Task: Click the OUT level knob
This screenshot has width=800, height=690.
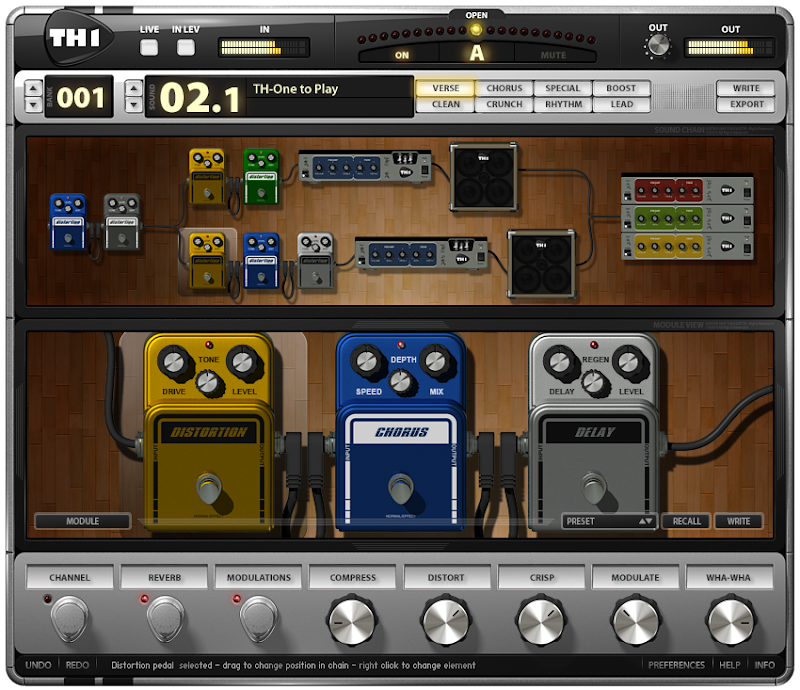Action: (658, 45)
